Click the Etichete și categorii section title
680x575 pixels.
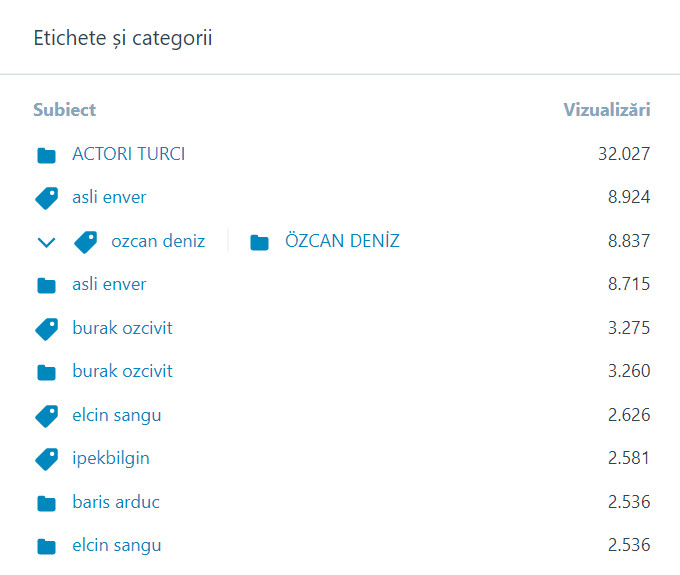click(x=122, y=38)
